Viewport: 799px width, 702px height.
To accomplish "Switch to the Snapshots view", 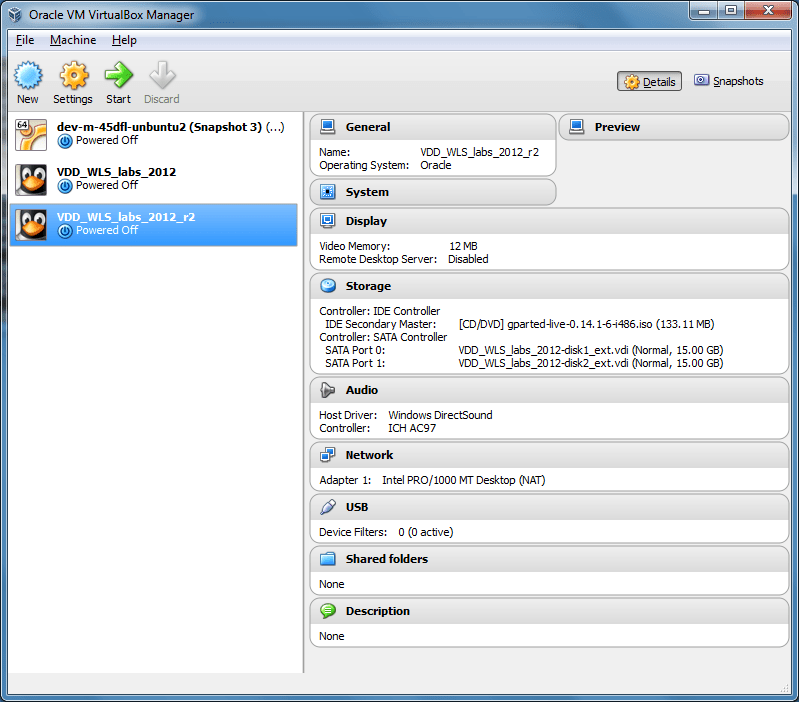I will point(728,81).
